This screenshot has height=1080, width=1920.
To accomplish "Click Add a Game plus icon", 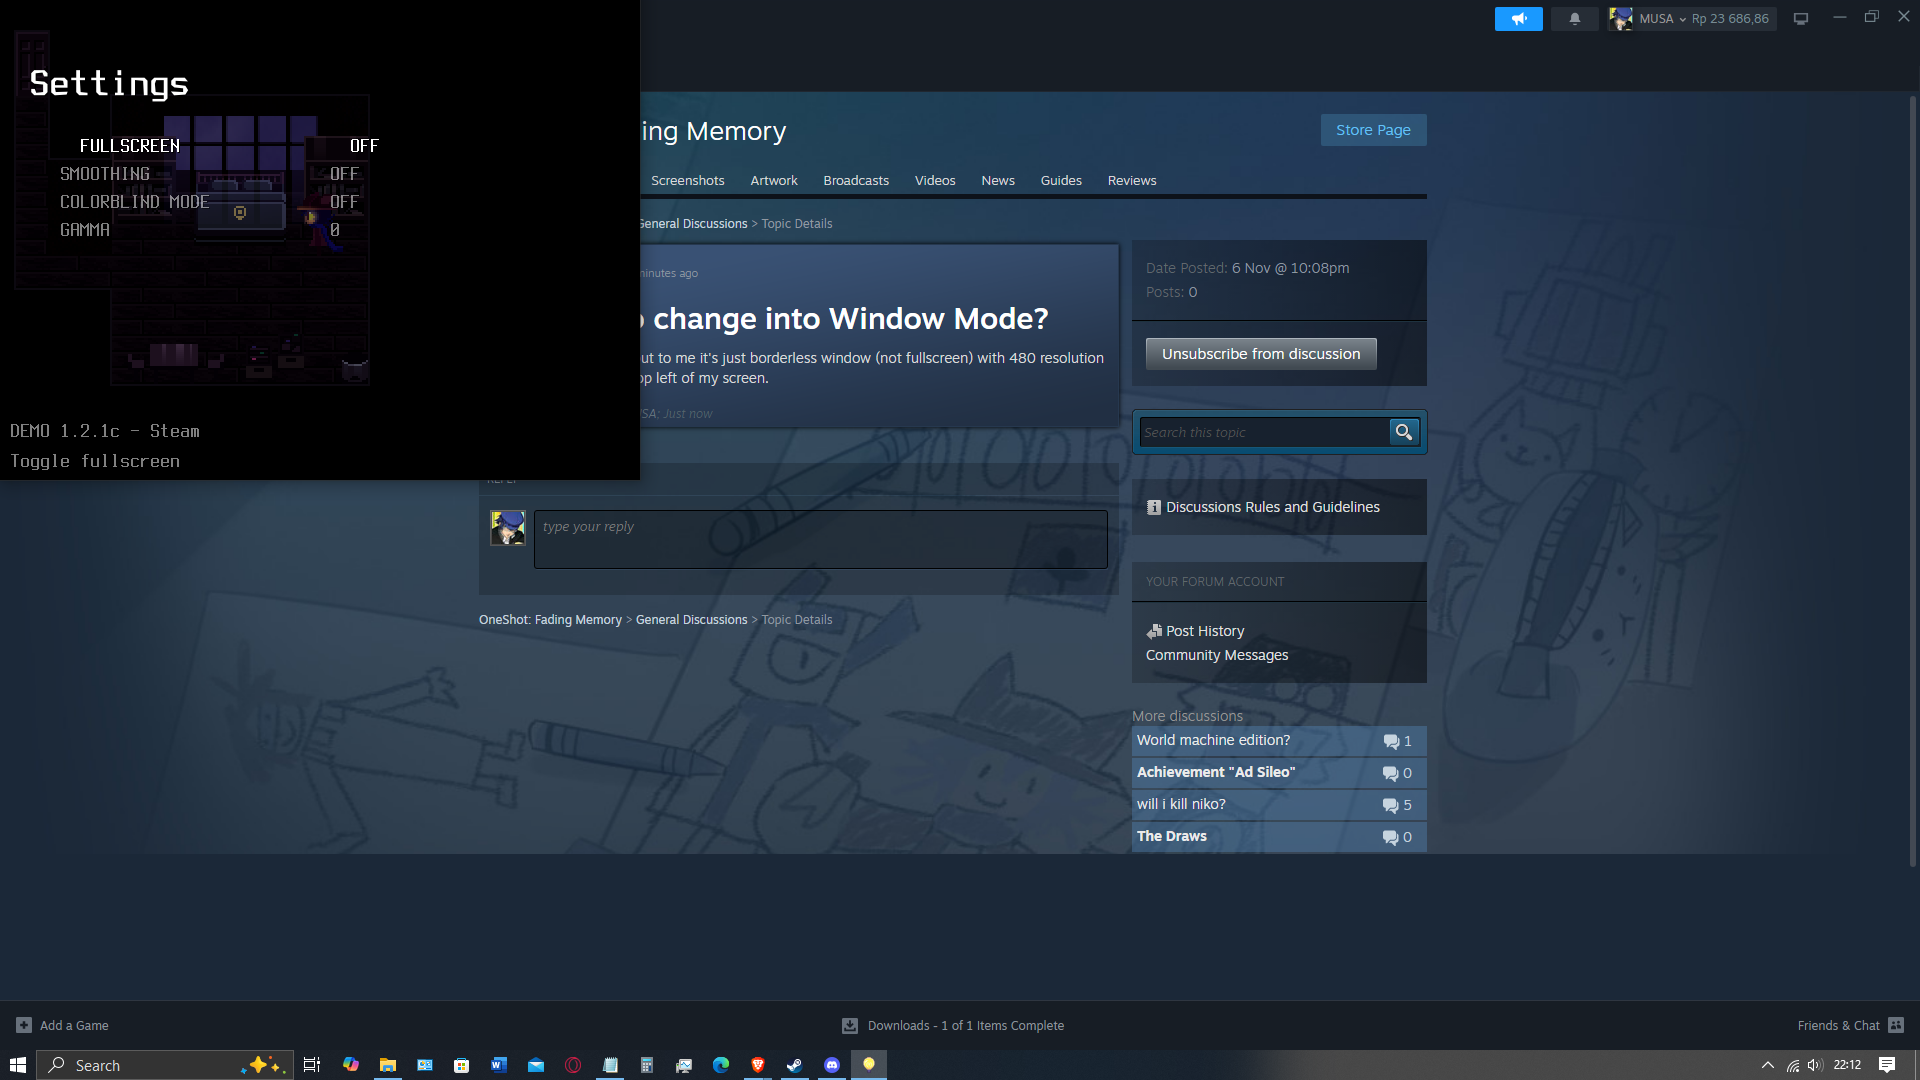I will 24,1025.
